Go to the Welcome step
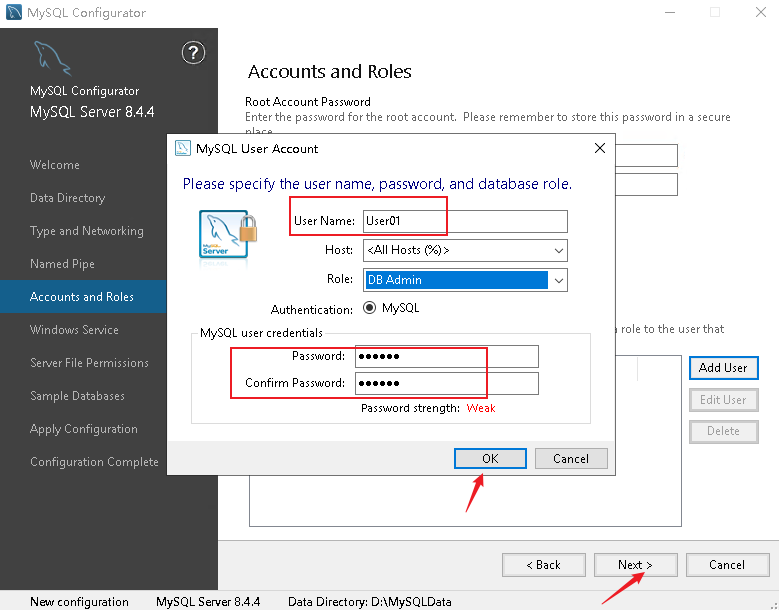779x610 pixels. [55, 165]
